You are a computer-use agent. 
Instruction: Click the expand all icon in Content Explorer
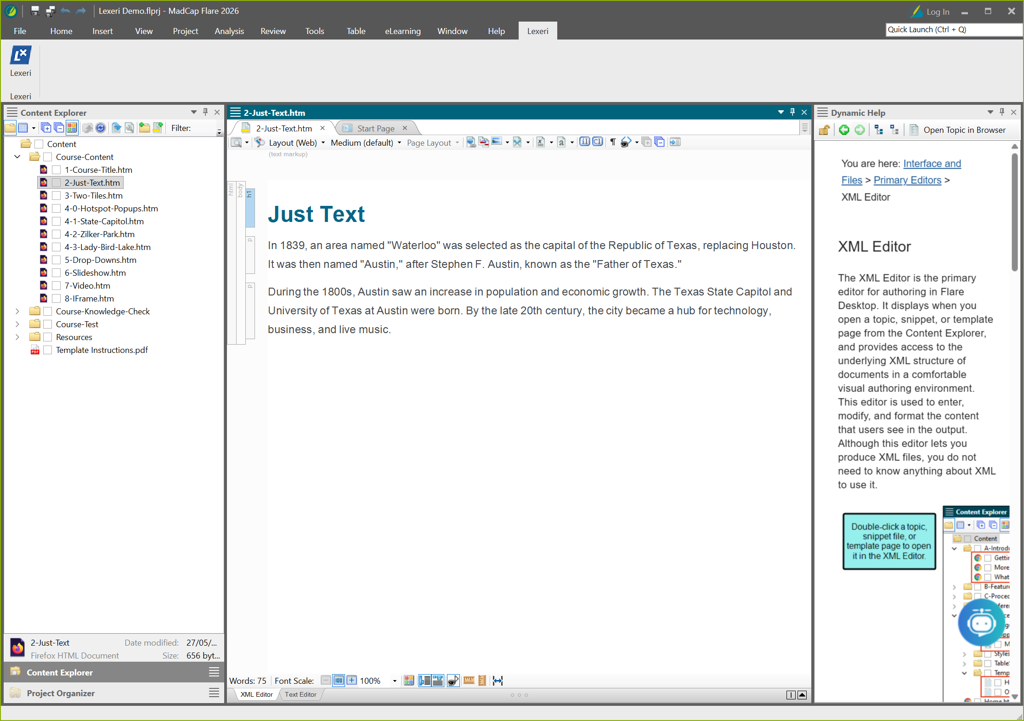(x=46, y=128)
